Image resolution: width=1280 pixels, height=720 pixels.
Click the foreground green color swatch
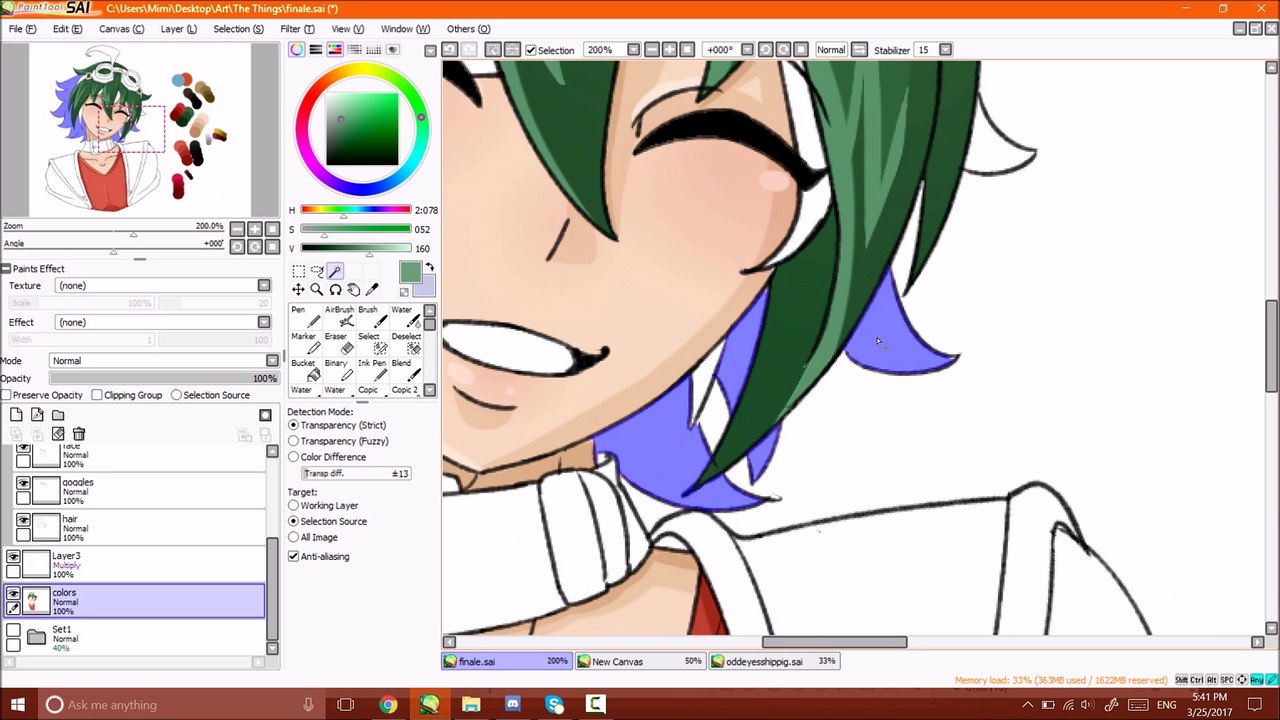410,272
